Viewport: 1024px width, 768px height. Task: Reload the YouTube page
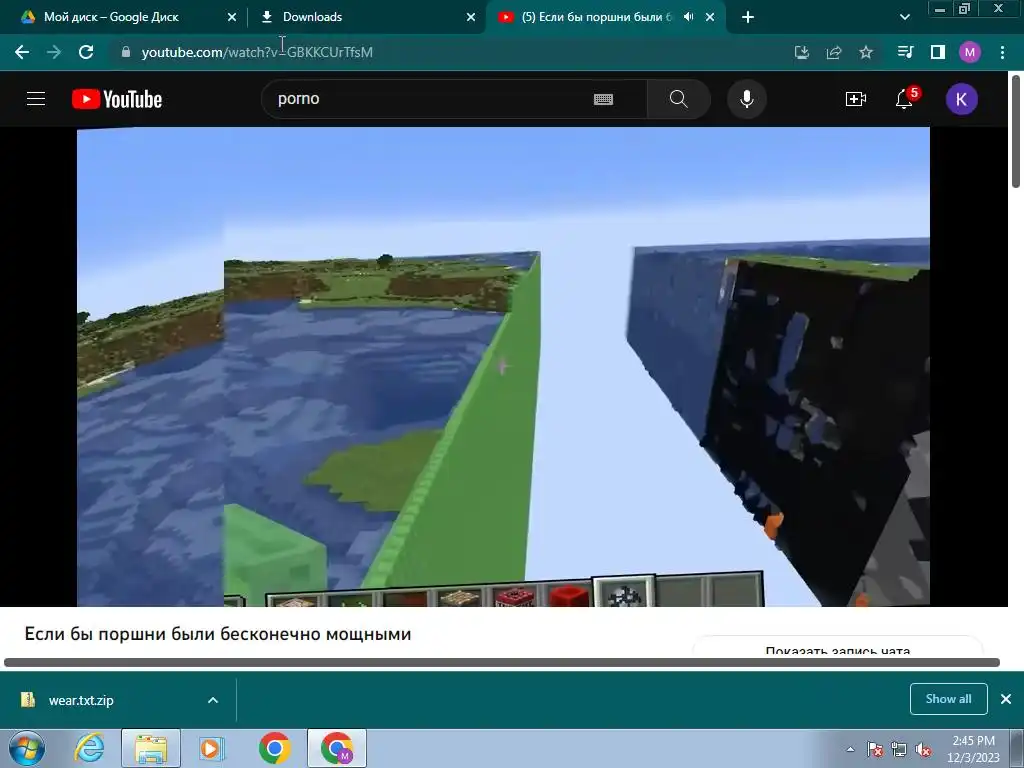[86, 52]
